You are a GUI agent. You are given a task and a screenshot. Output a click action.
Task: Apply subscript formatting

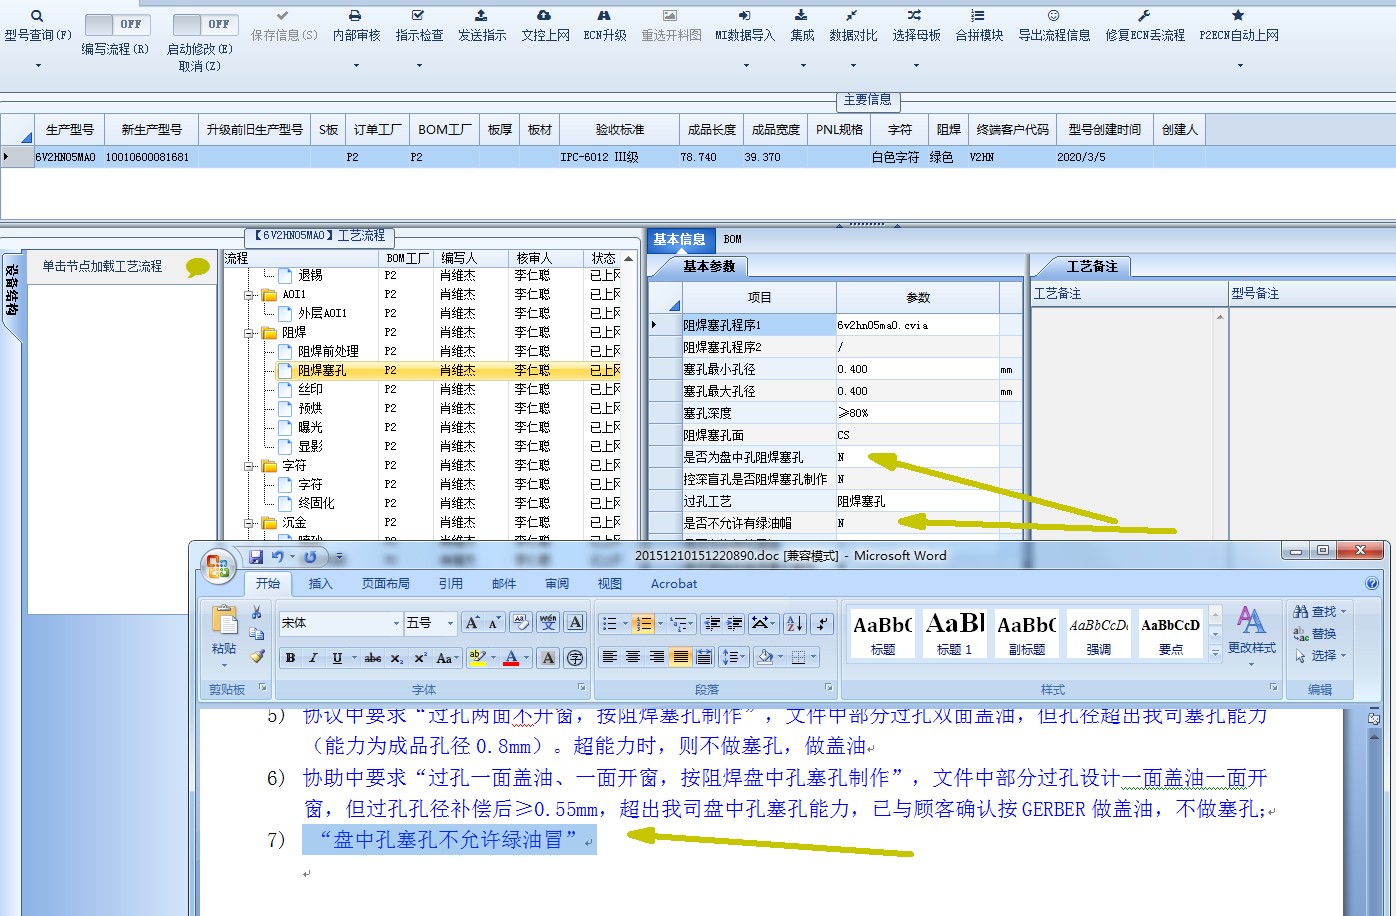397,657
